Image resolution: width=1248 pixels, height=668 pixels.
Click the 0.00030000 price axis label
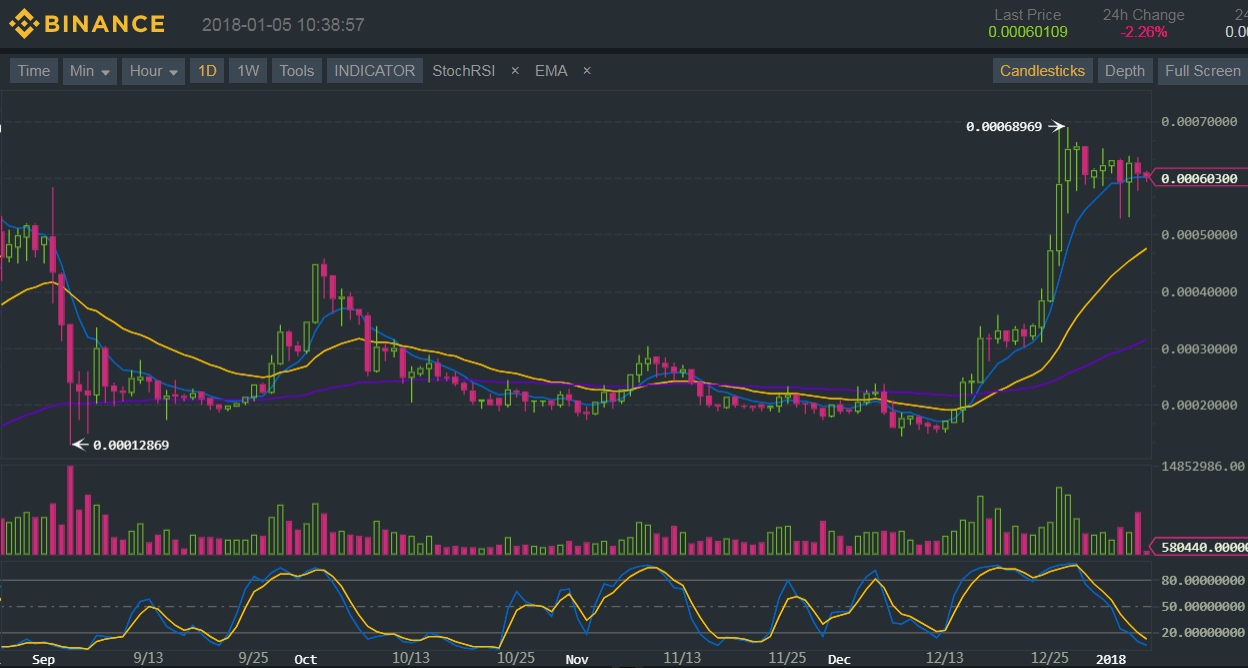[x=1199, y=349]
